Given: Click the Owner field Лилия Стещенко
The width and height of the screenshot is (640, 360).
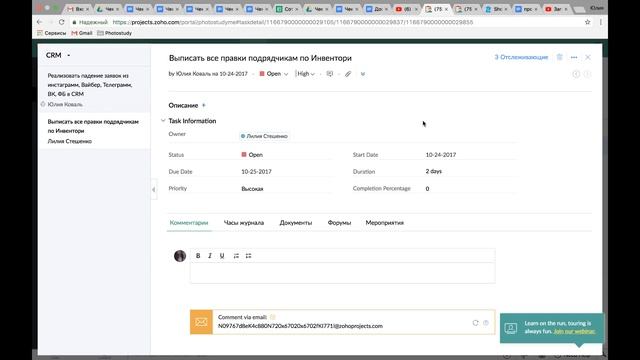Looking at the screenshot, I should click(x=264, y=136).
